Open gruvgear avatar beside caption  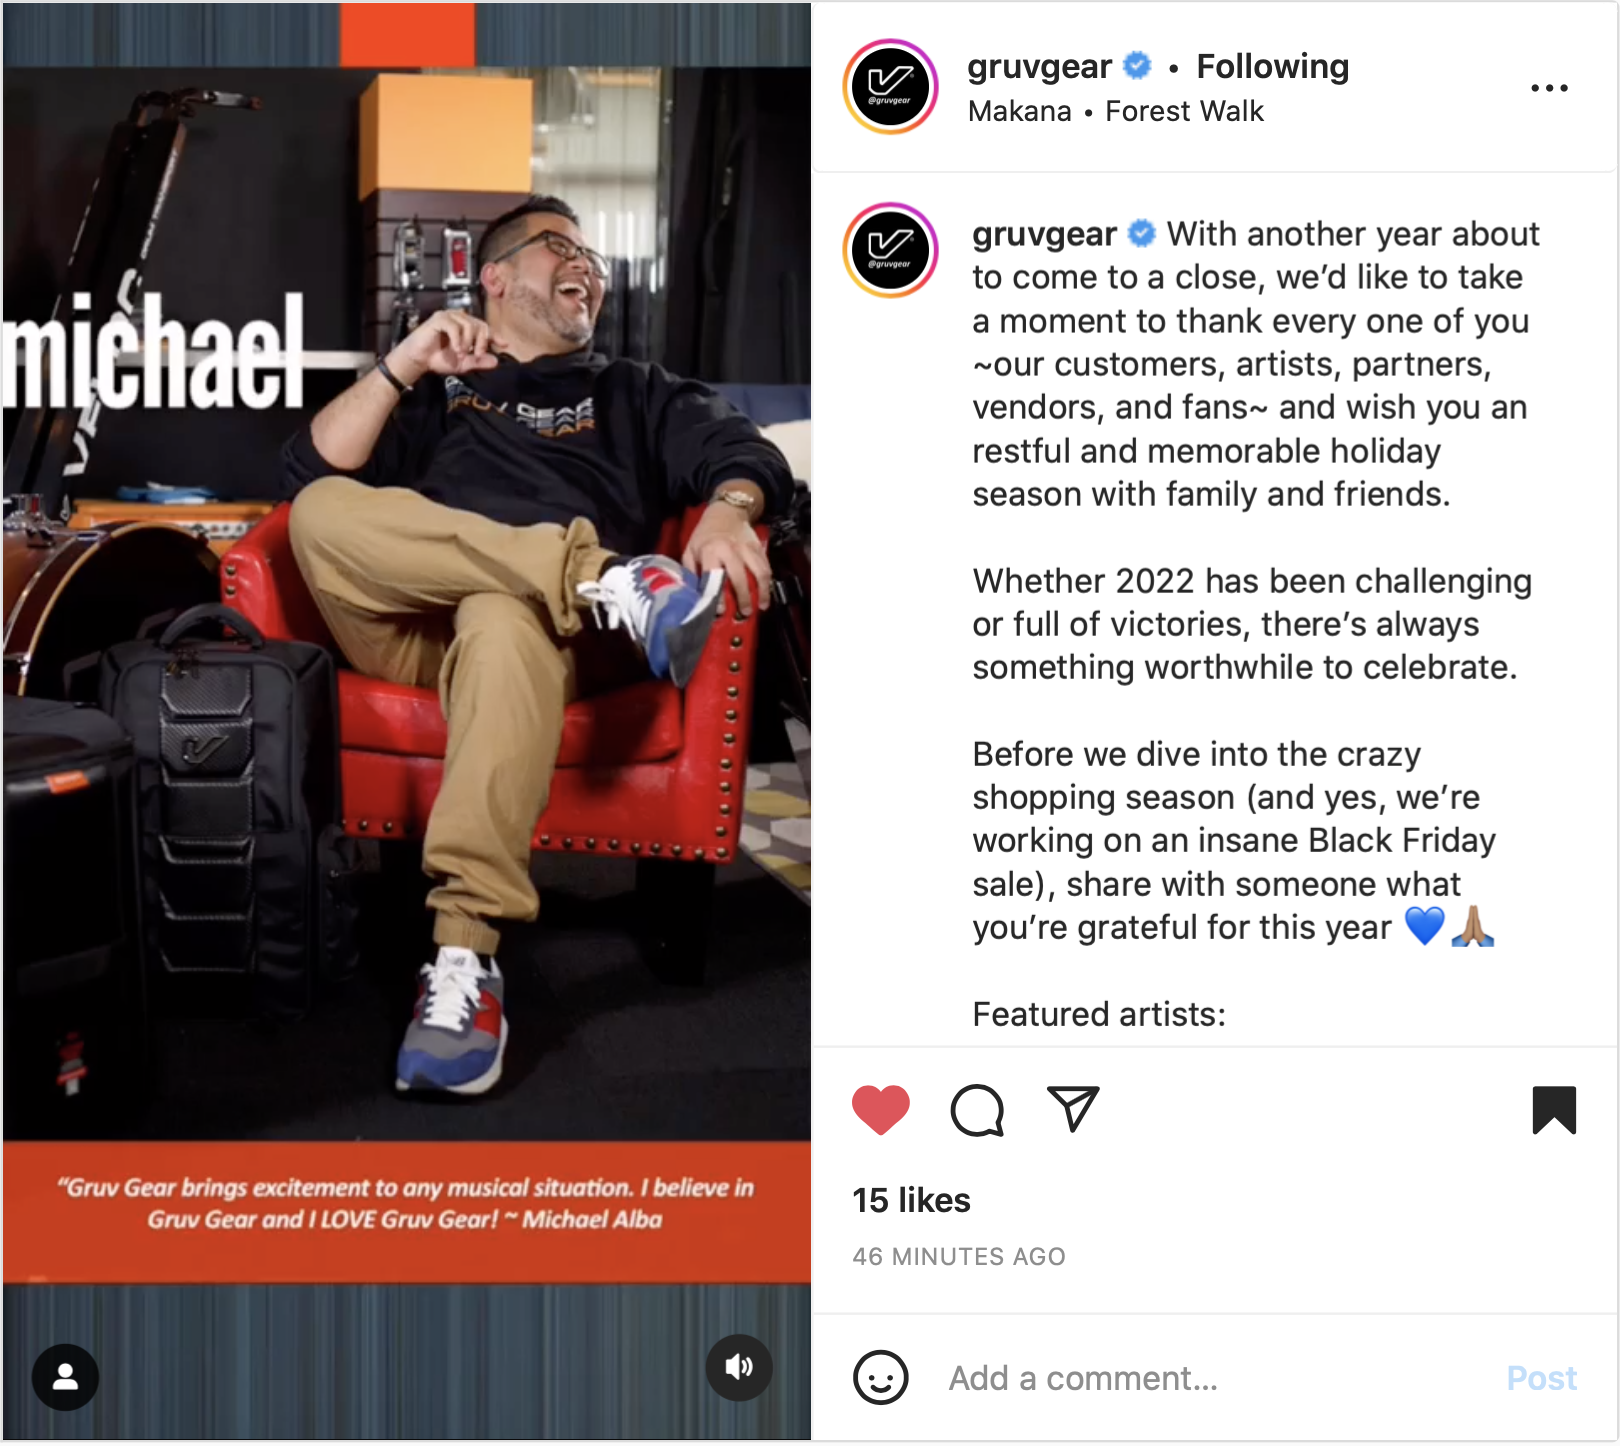(x=890, y=250)
